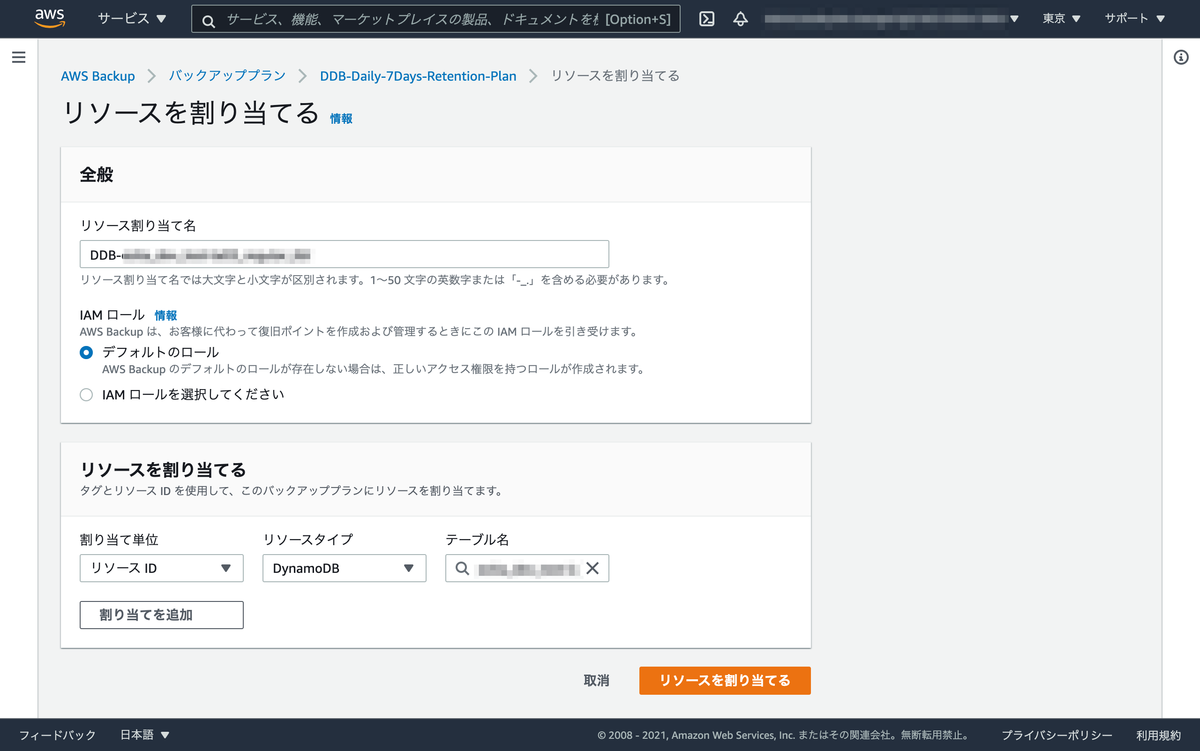Select デフォルトのロール radio button
This screenshot has width=1200, height=751.
(x=86, y=352)
